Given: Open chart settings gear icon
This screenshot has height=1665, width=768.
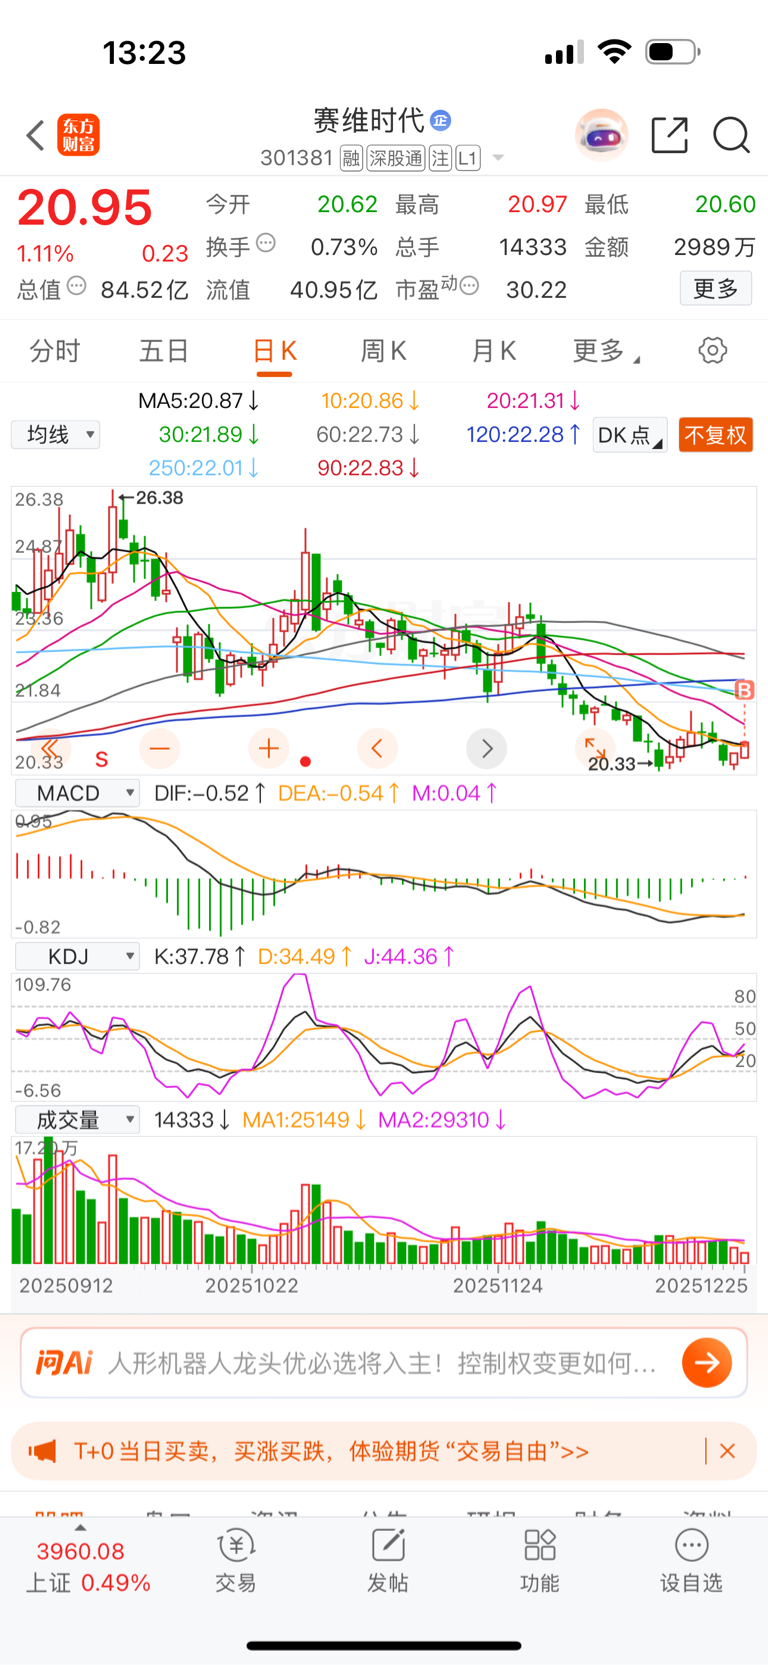Looking at the screenshot, I should click(712, 350).
